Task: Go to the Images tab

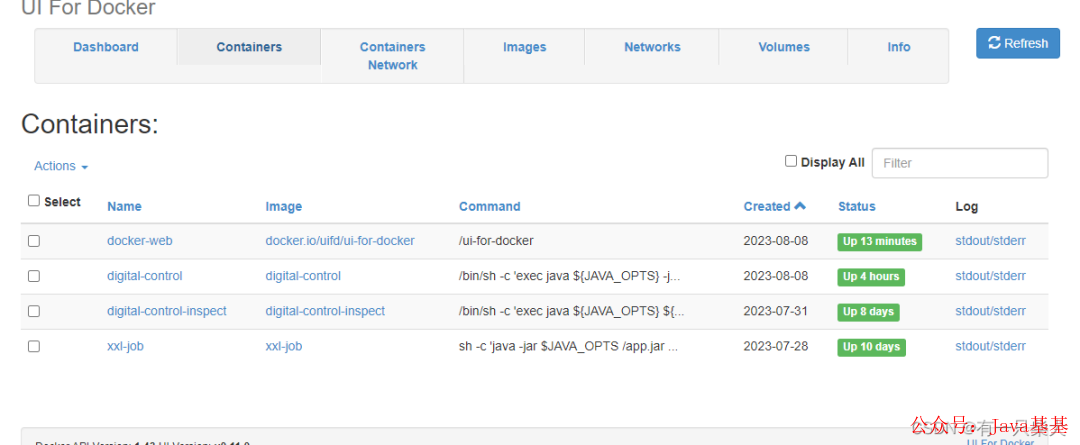Action: click(524, 47)
